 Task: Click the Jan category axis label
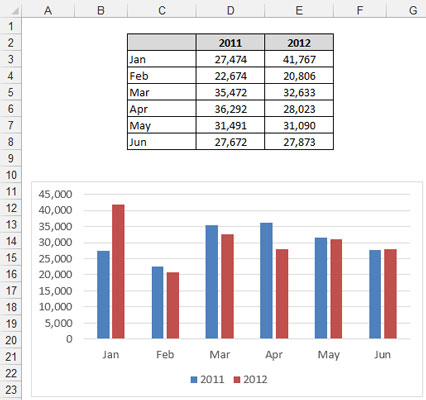[111, 354]
